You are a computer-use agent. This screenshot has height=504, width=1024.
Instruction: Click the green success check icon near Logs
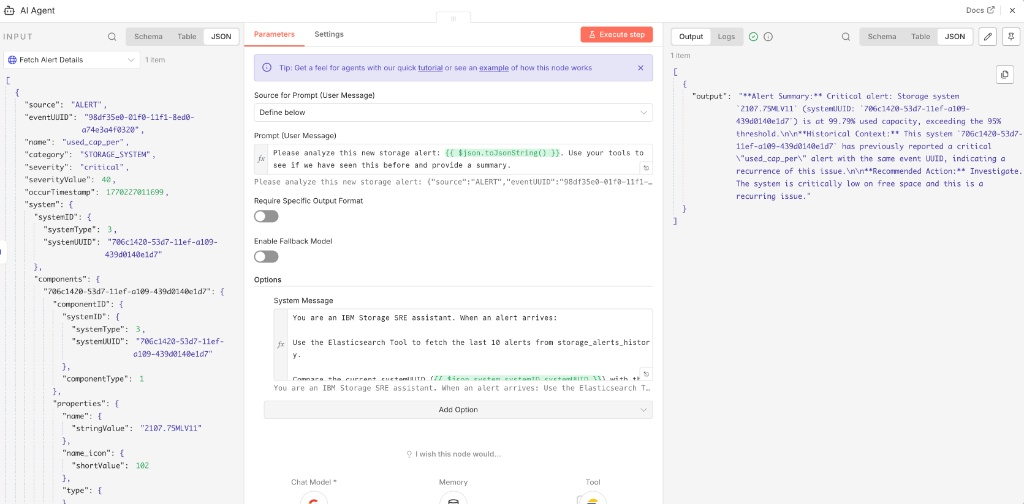(x=754, y=37)
